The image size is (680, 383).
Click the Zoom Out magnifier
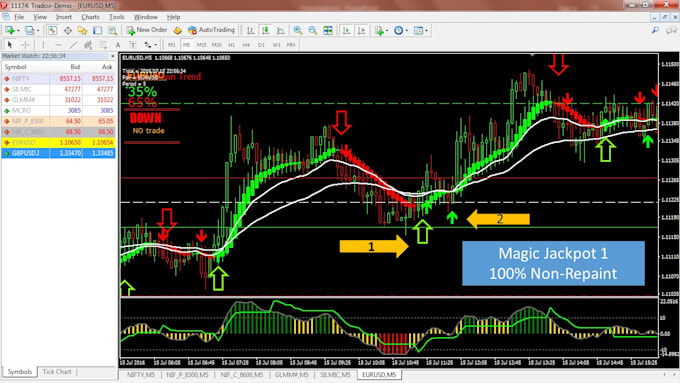point(313,30)
